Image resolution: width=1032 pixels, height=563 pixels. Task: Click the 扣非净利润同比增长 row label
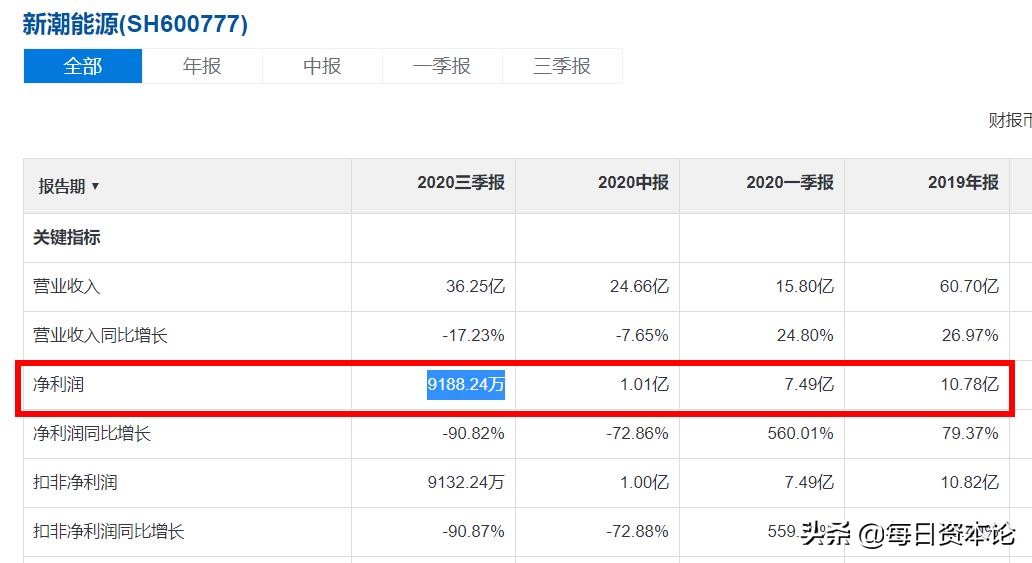[109, 531]
